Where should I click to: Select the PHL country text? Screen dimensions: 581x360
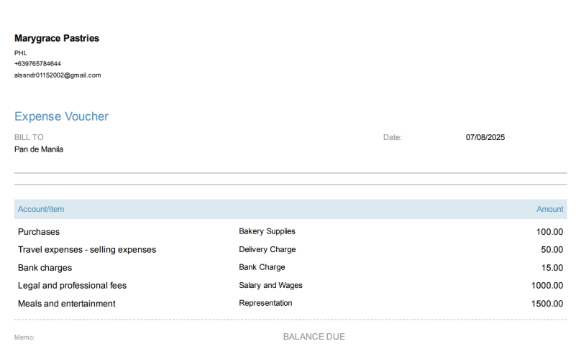tap(21, 53)
